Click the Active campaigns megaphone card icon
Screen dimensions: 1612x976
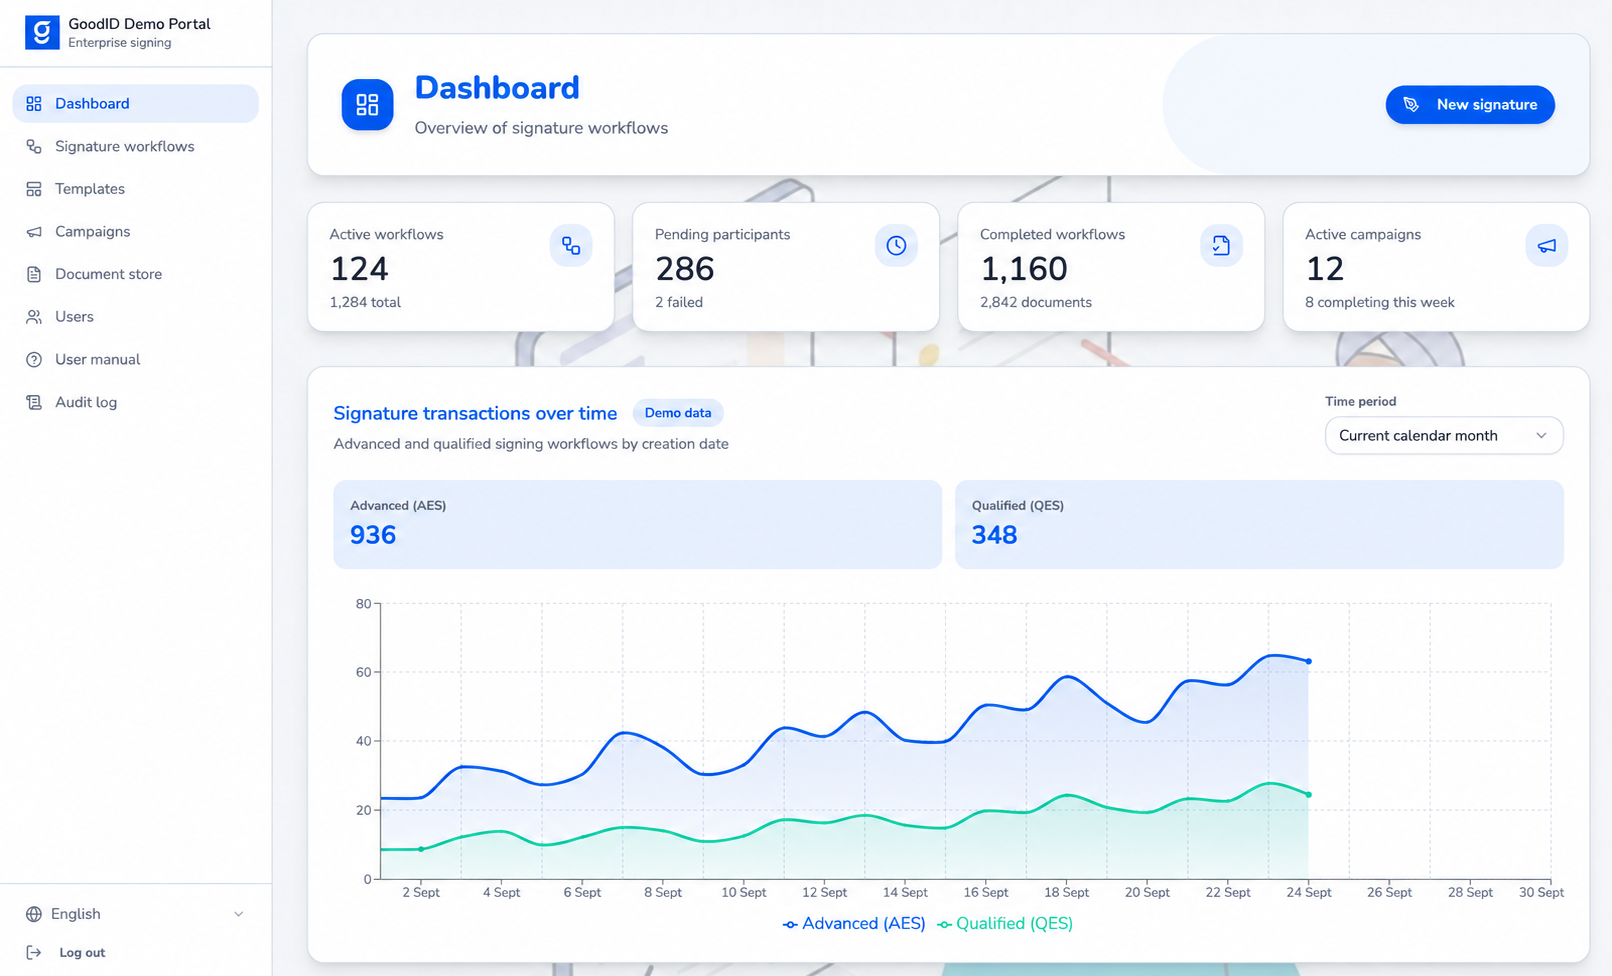(x=1546, y=246)
